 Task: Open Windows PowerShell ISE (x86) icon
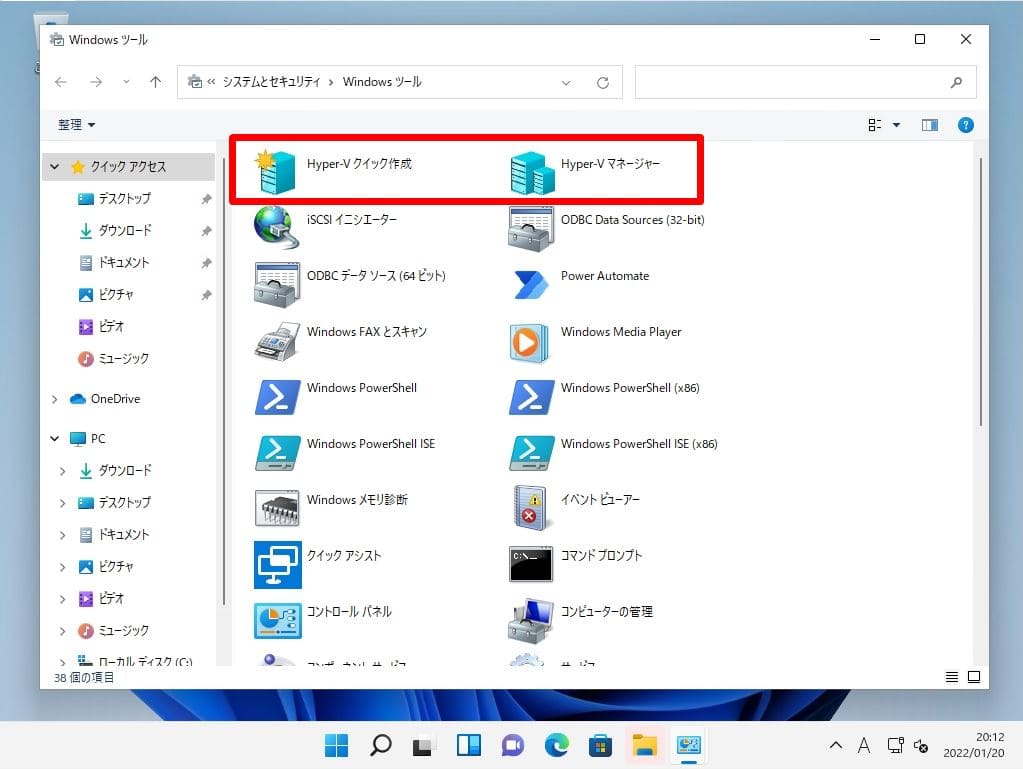coord(532,453)
